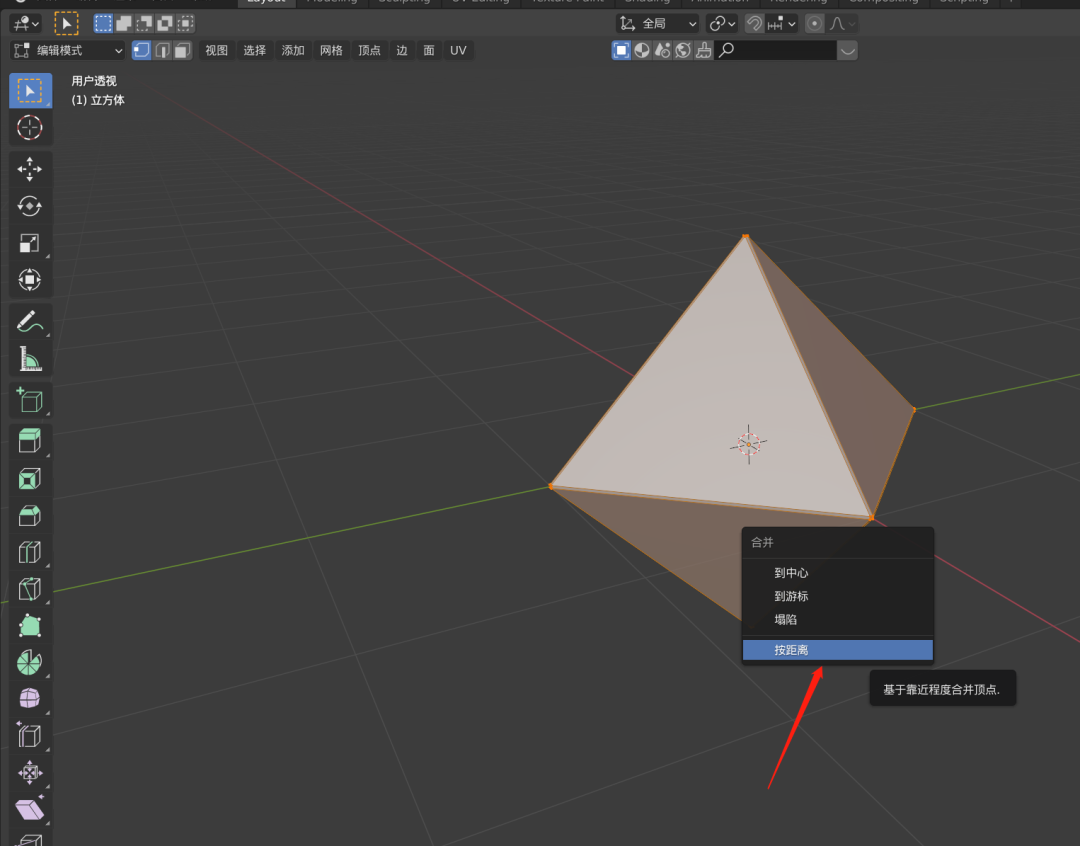This screenshot has height=846, width=1080.
Task: Activate the Knife tool
Action: point(30,589)
